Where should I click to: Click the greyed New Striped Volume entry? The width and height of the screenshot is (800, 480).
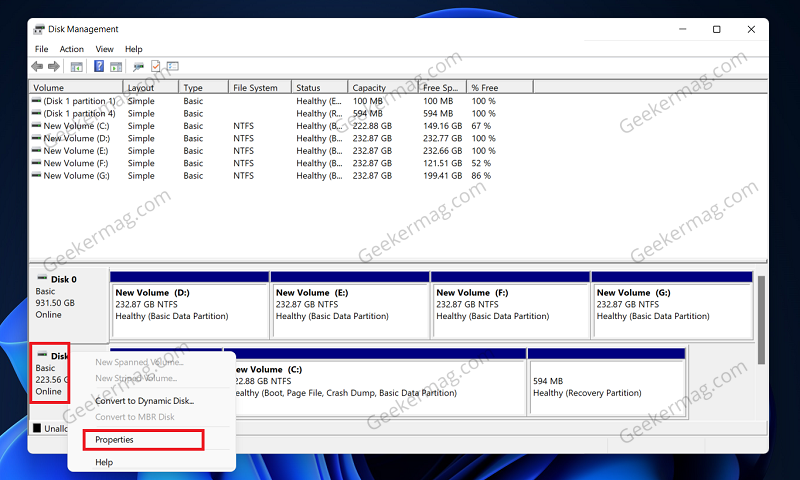[x=136, y=378]
